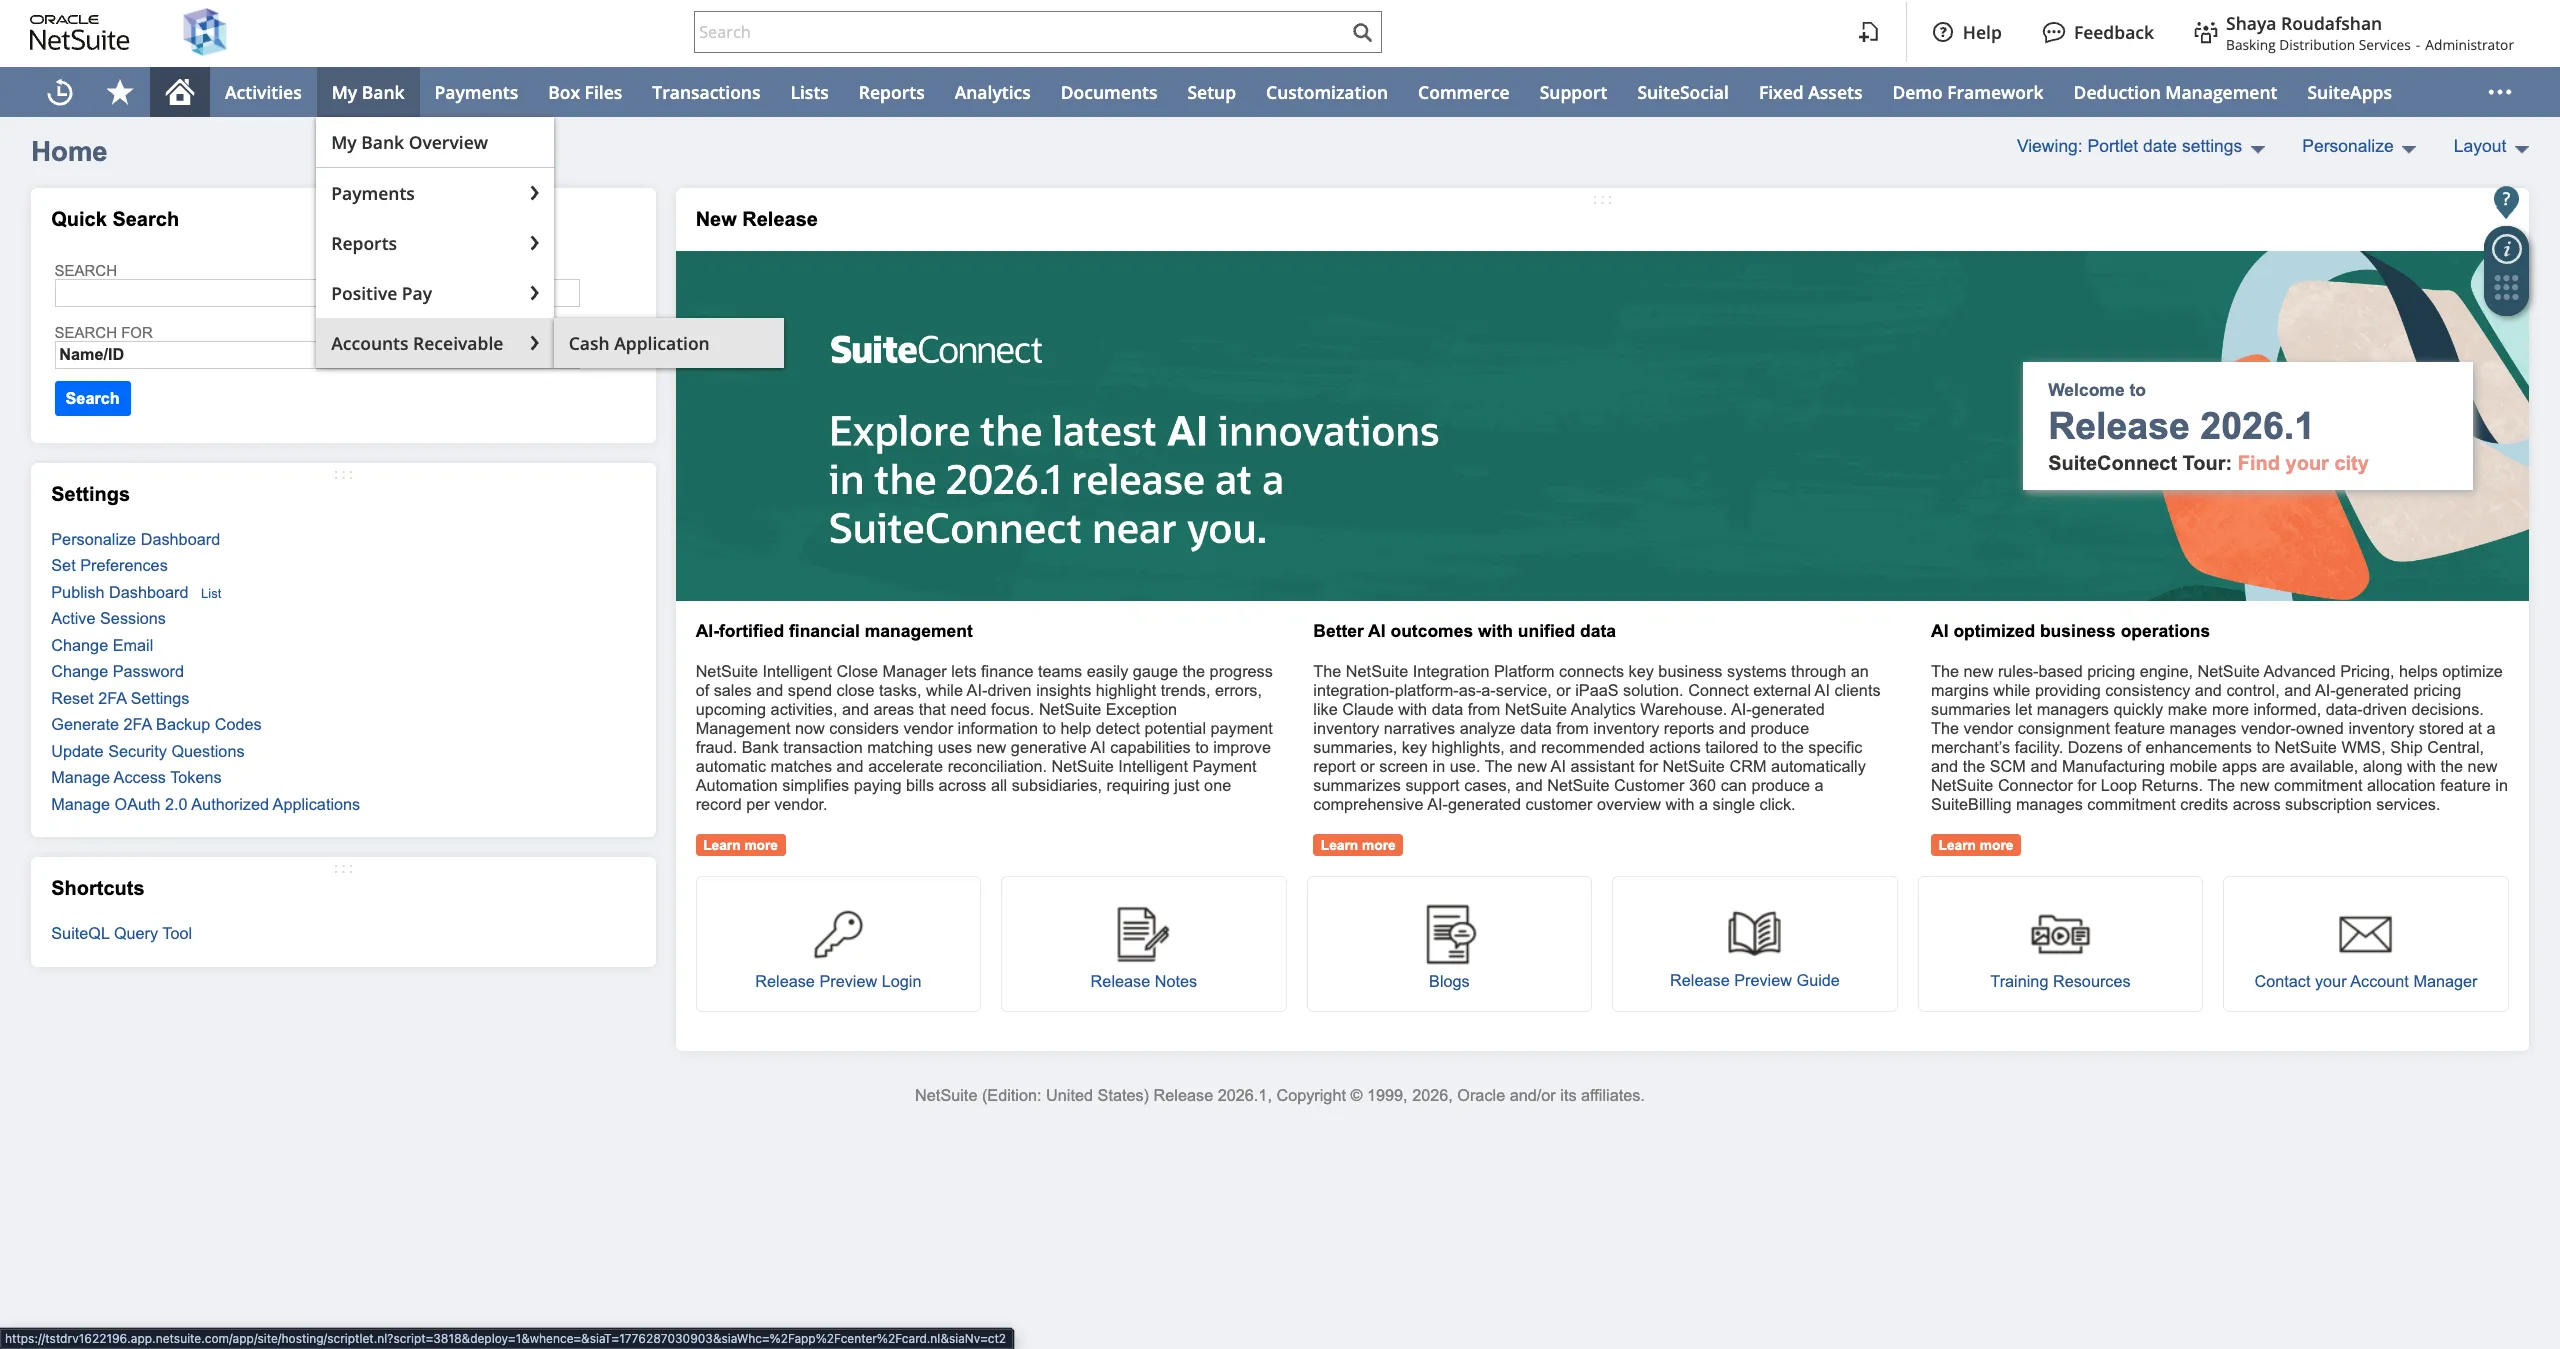Open the Deduction Management menu
Viewport: 2560px width, 1349px height.
[2174, 92]
